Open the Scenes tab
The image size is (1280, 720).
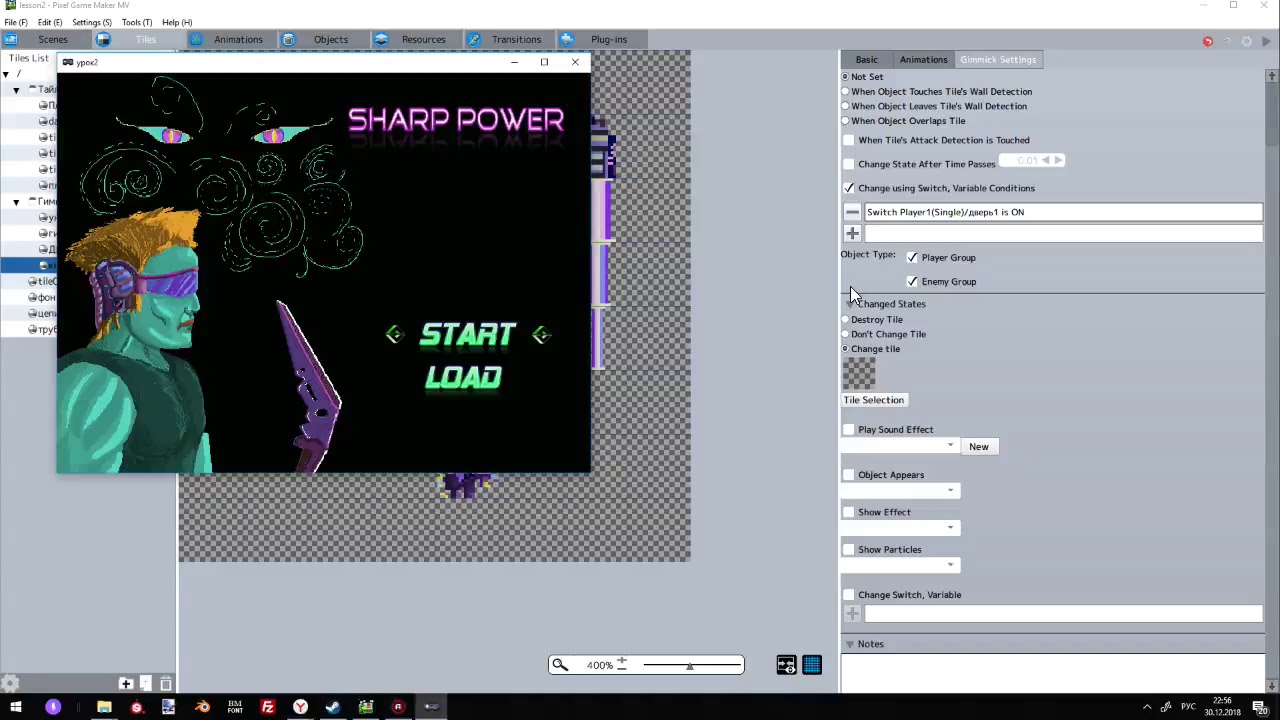(53, 40)
